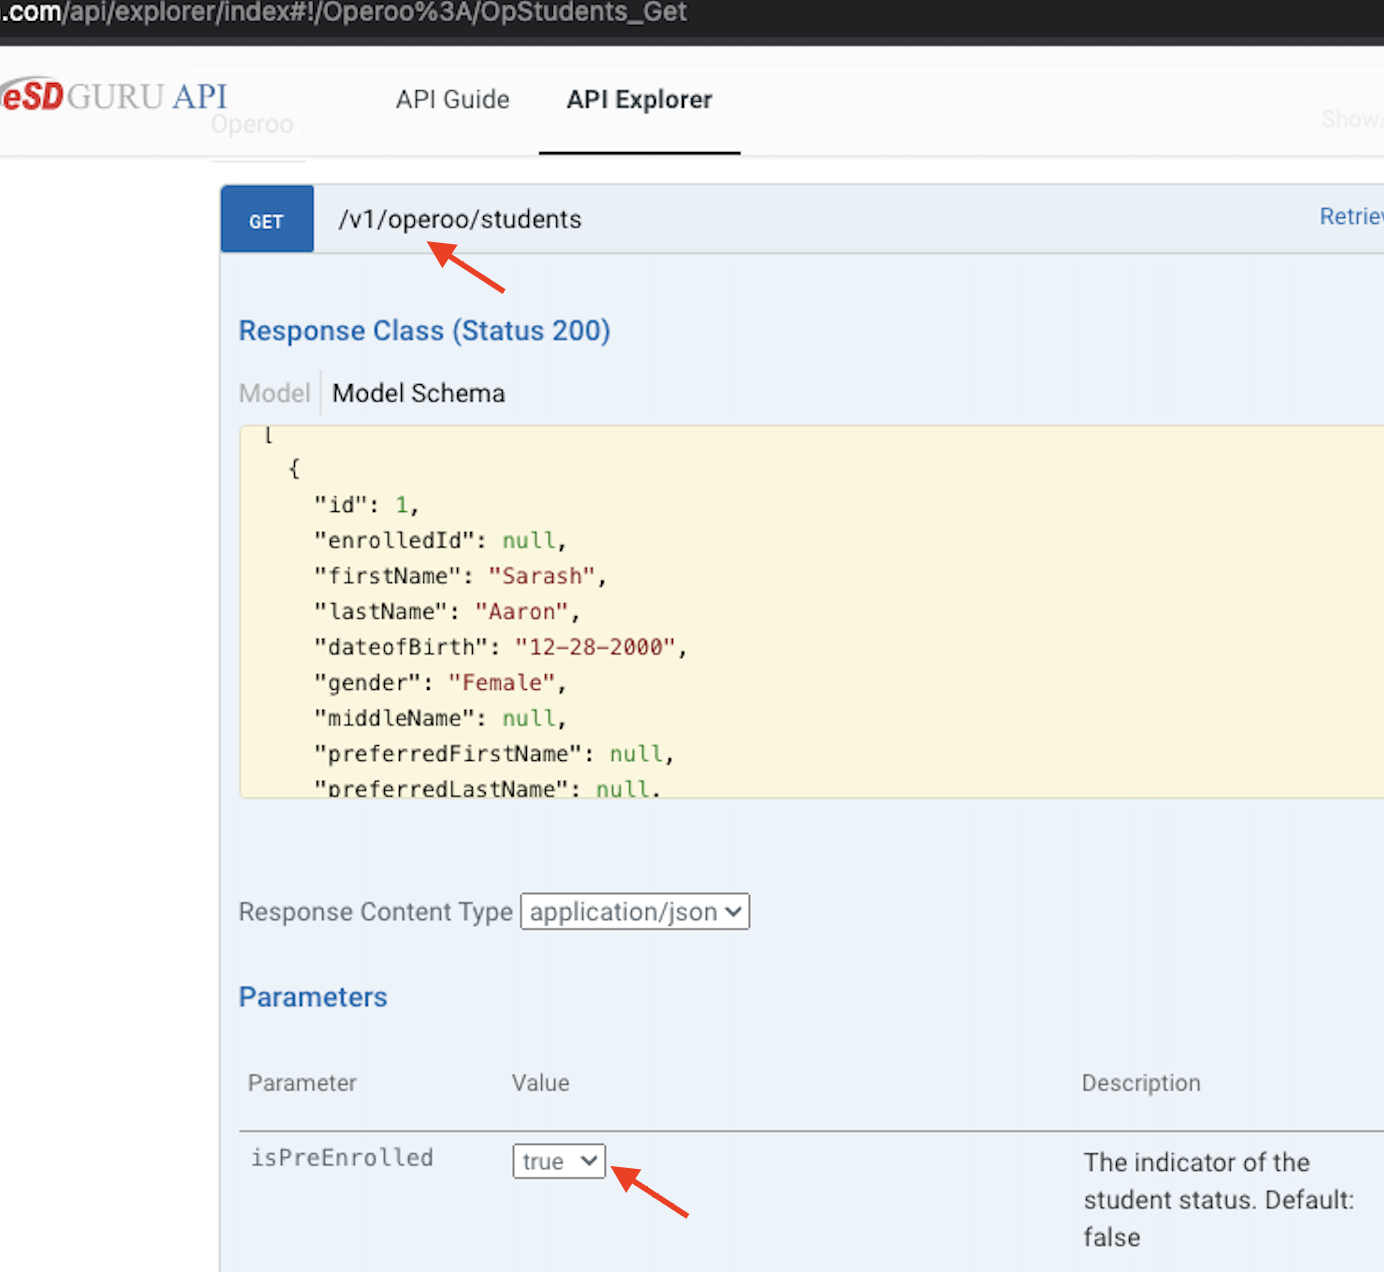Click the "middleName": null line

pyautogui.click(x=441, y=718)
